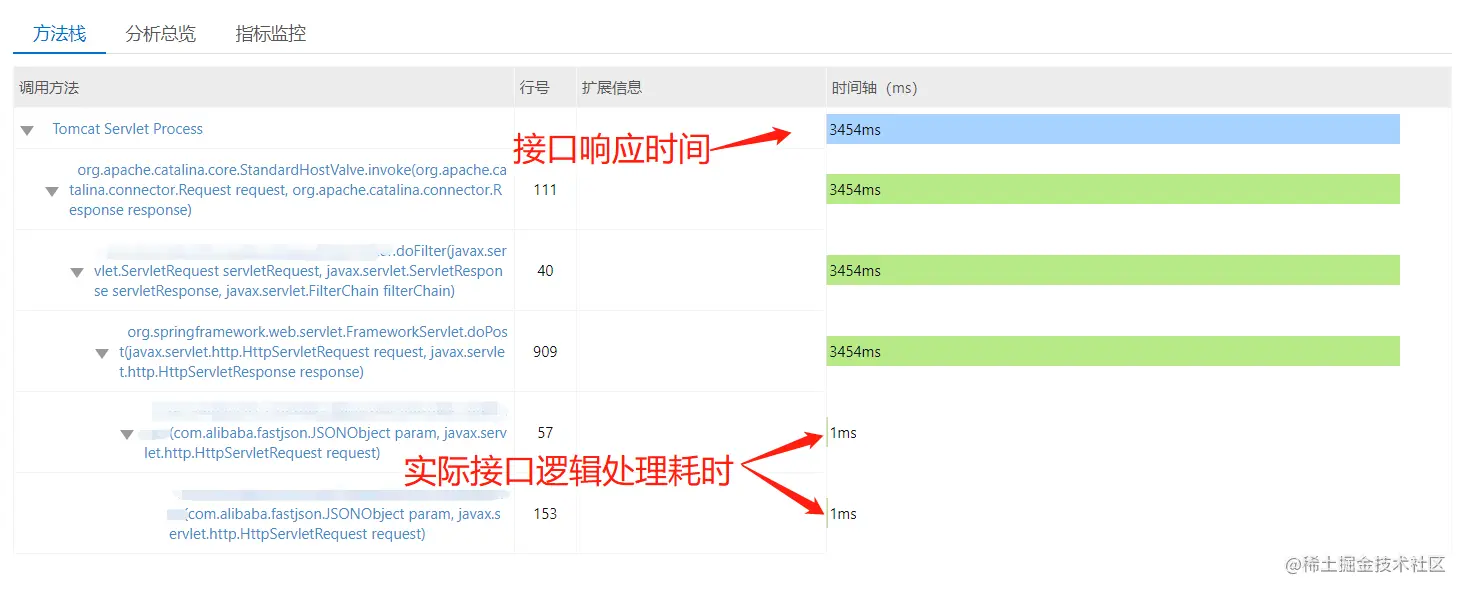Click the 1ms marker in the line 57 row
This screenshot has width=1464, height=593.
[x=842, y=433]
